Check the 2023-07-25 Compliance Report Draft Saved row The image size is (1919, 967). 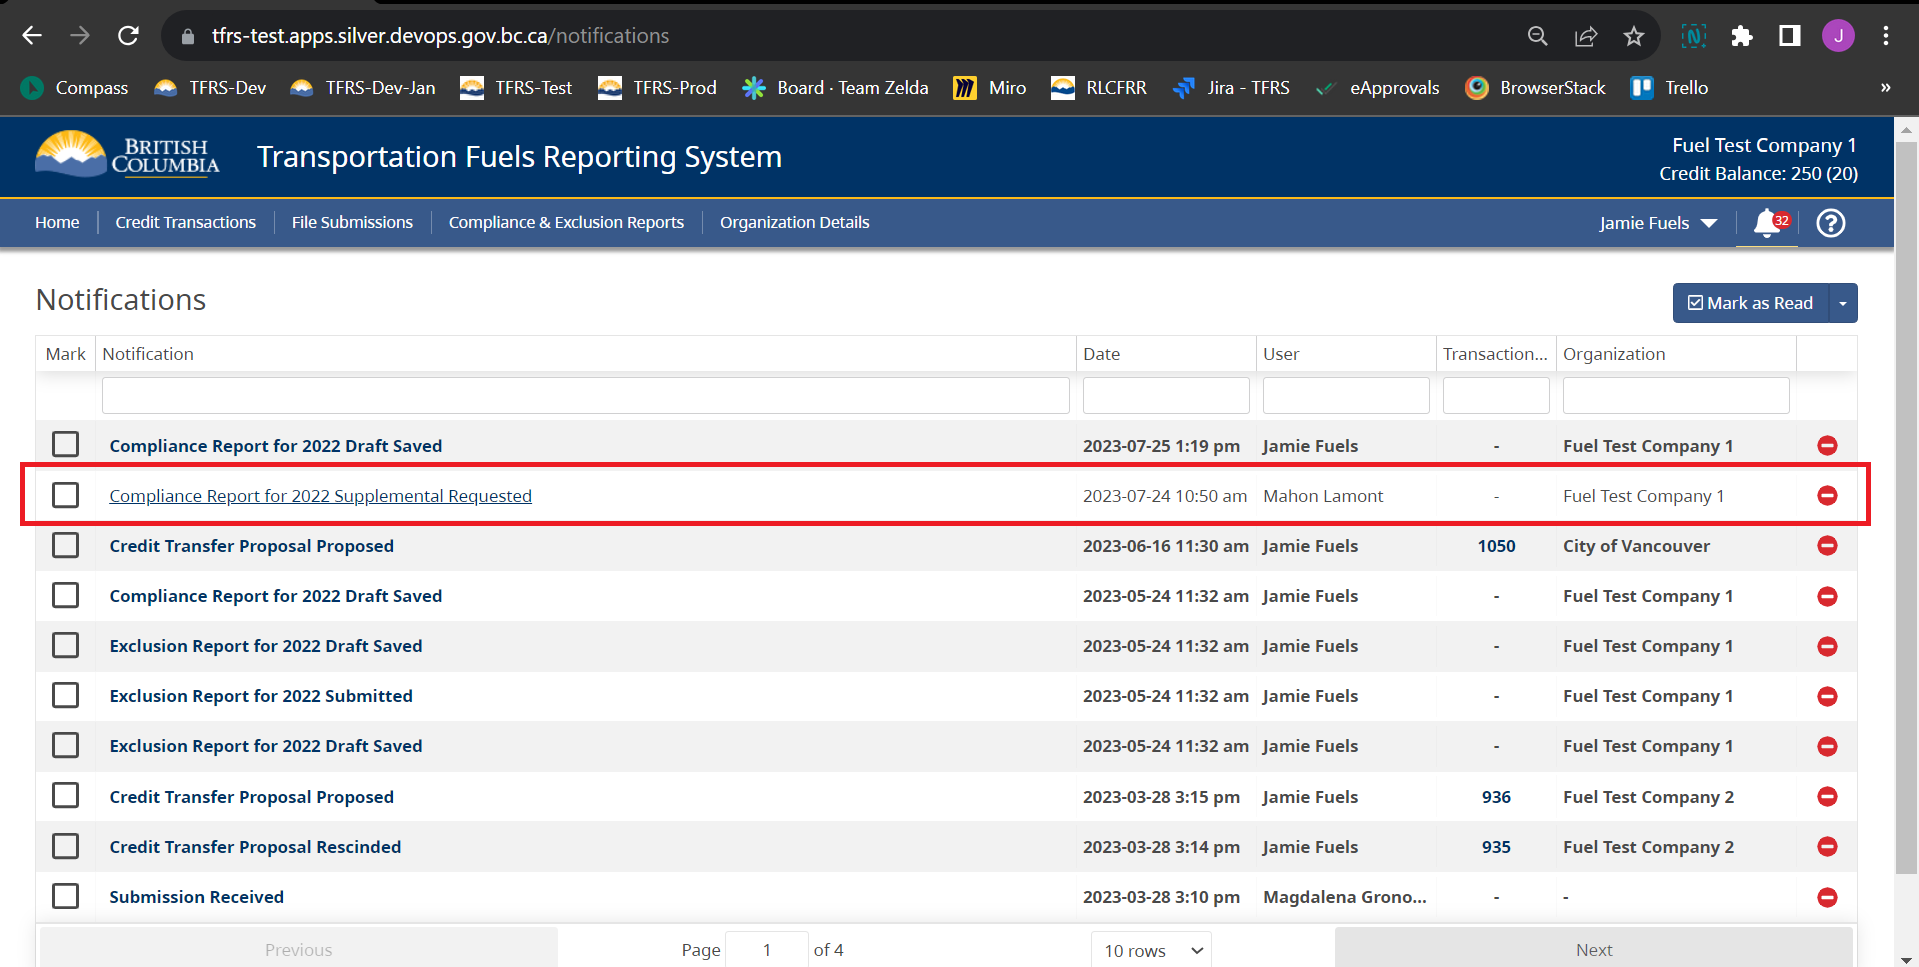(x=66, y=444)
